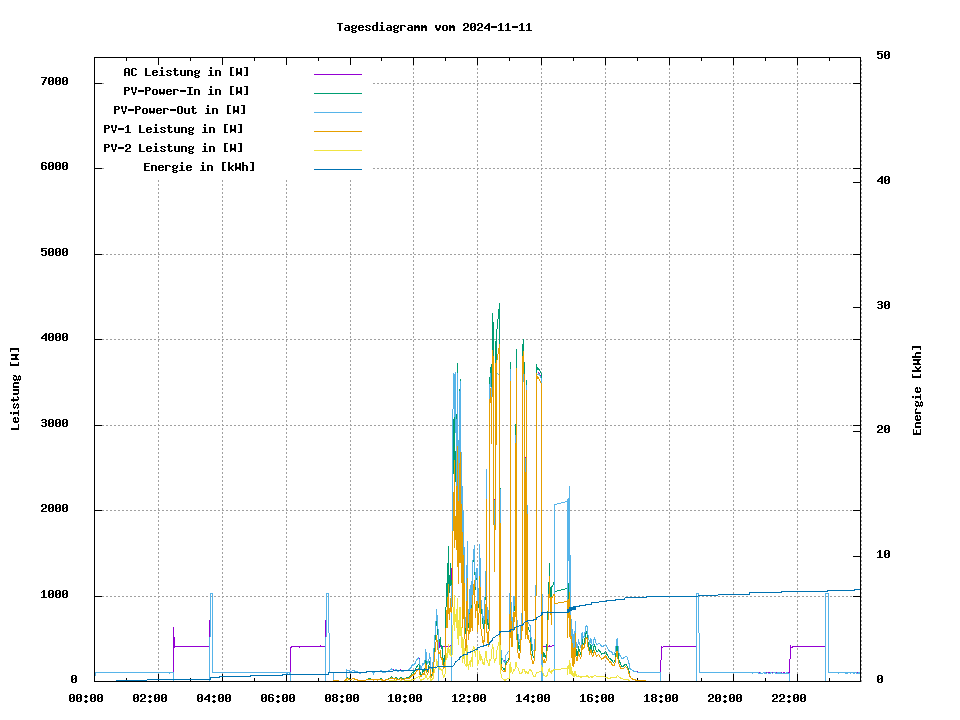
Task: Click the 12:00 tick label on the time axis
Action: 469,698
